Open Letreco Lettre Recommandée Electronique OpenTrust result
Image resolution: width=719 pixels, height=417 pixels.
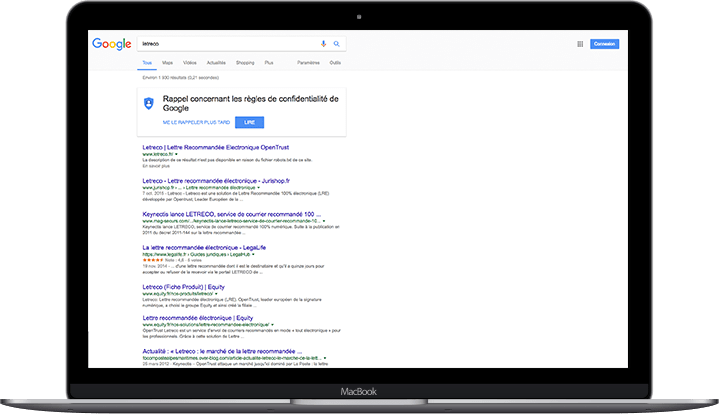click(216, 148)
